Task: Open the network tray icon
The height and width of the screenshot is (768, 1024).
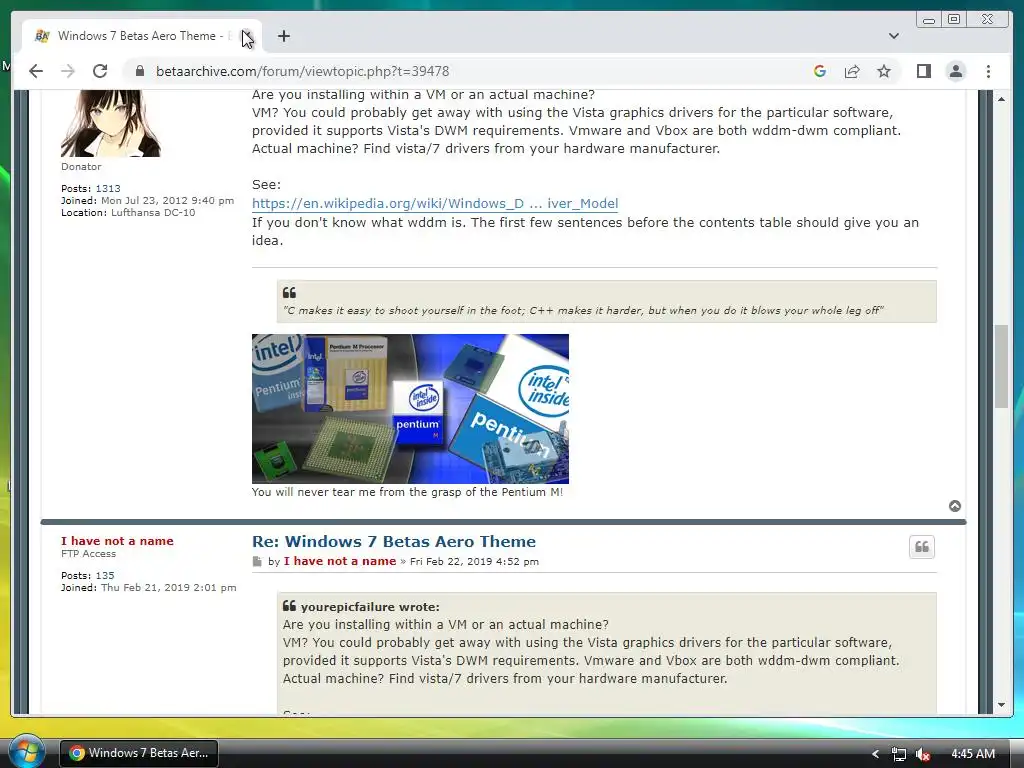Action: point(899,754)
